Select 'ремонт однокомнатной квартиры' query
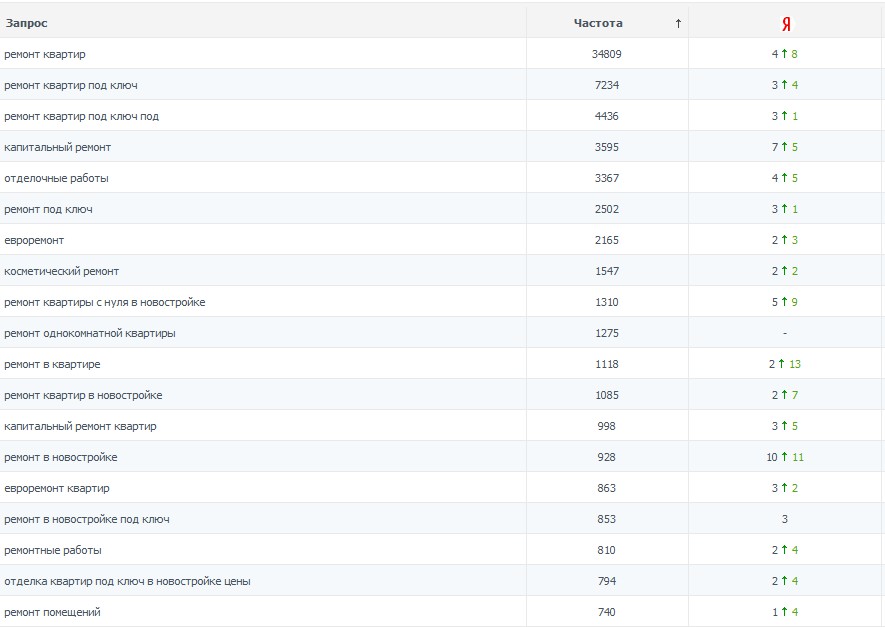 point(90,334)
